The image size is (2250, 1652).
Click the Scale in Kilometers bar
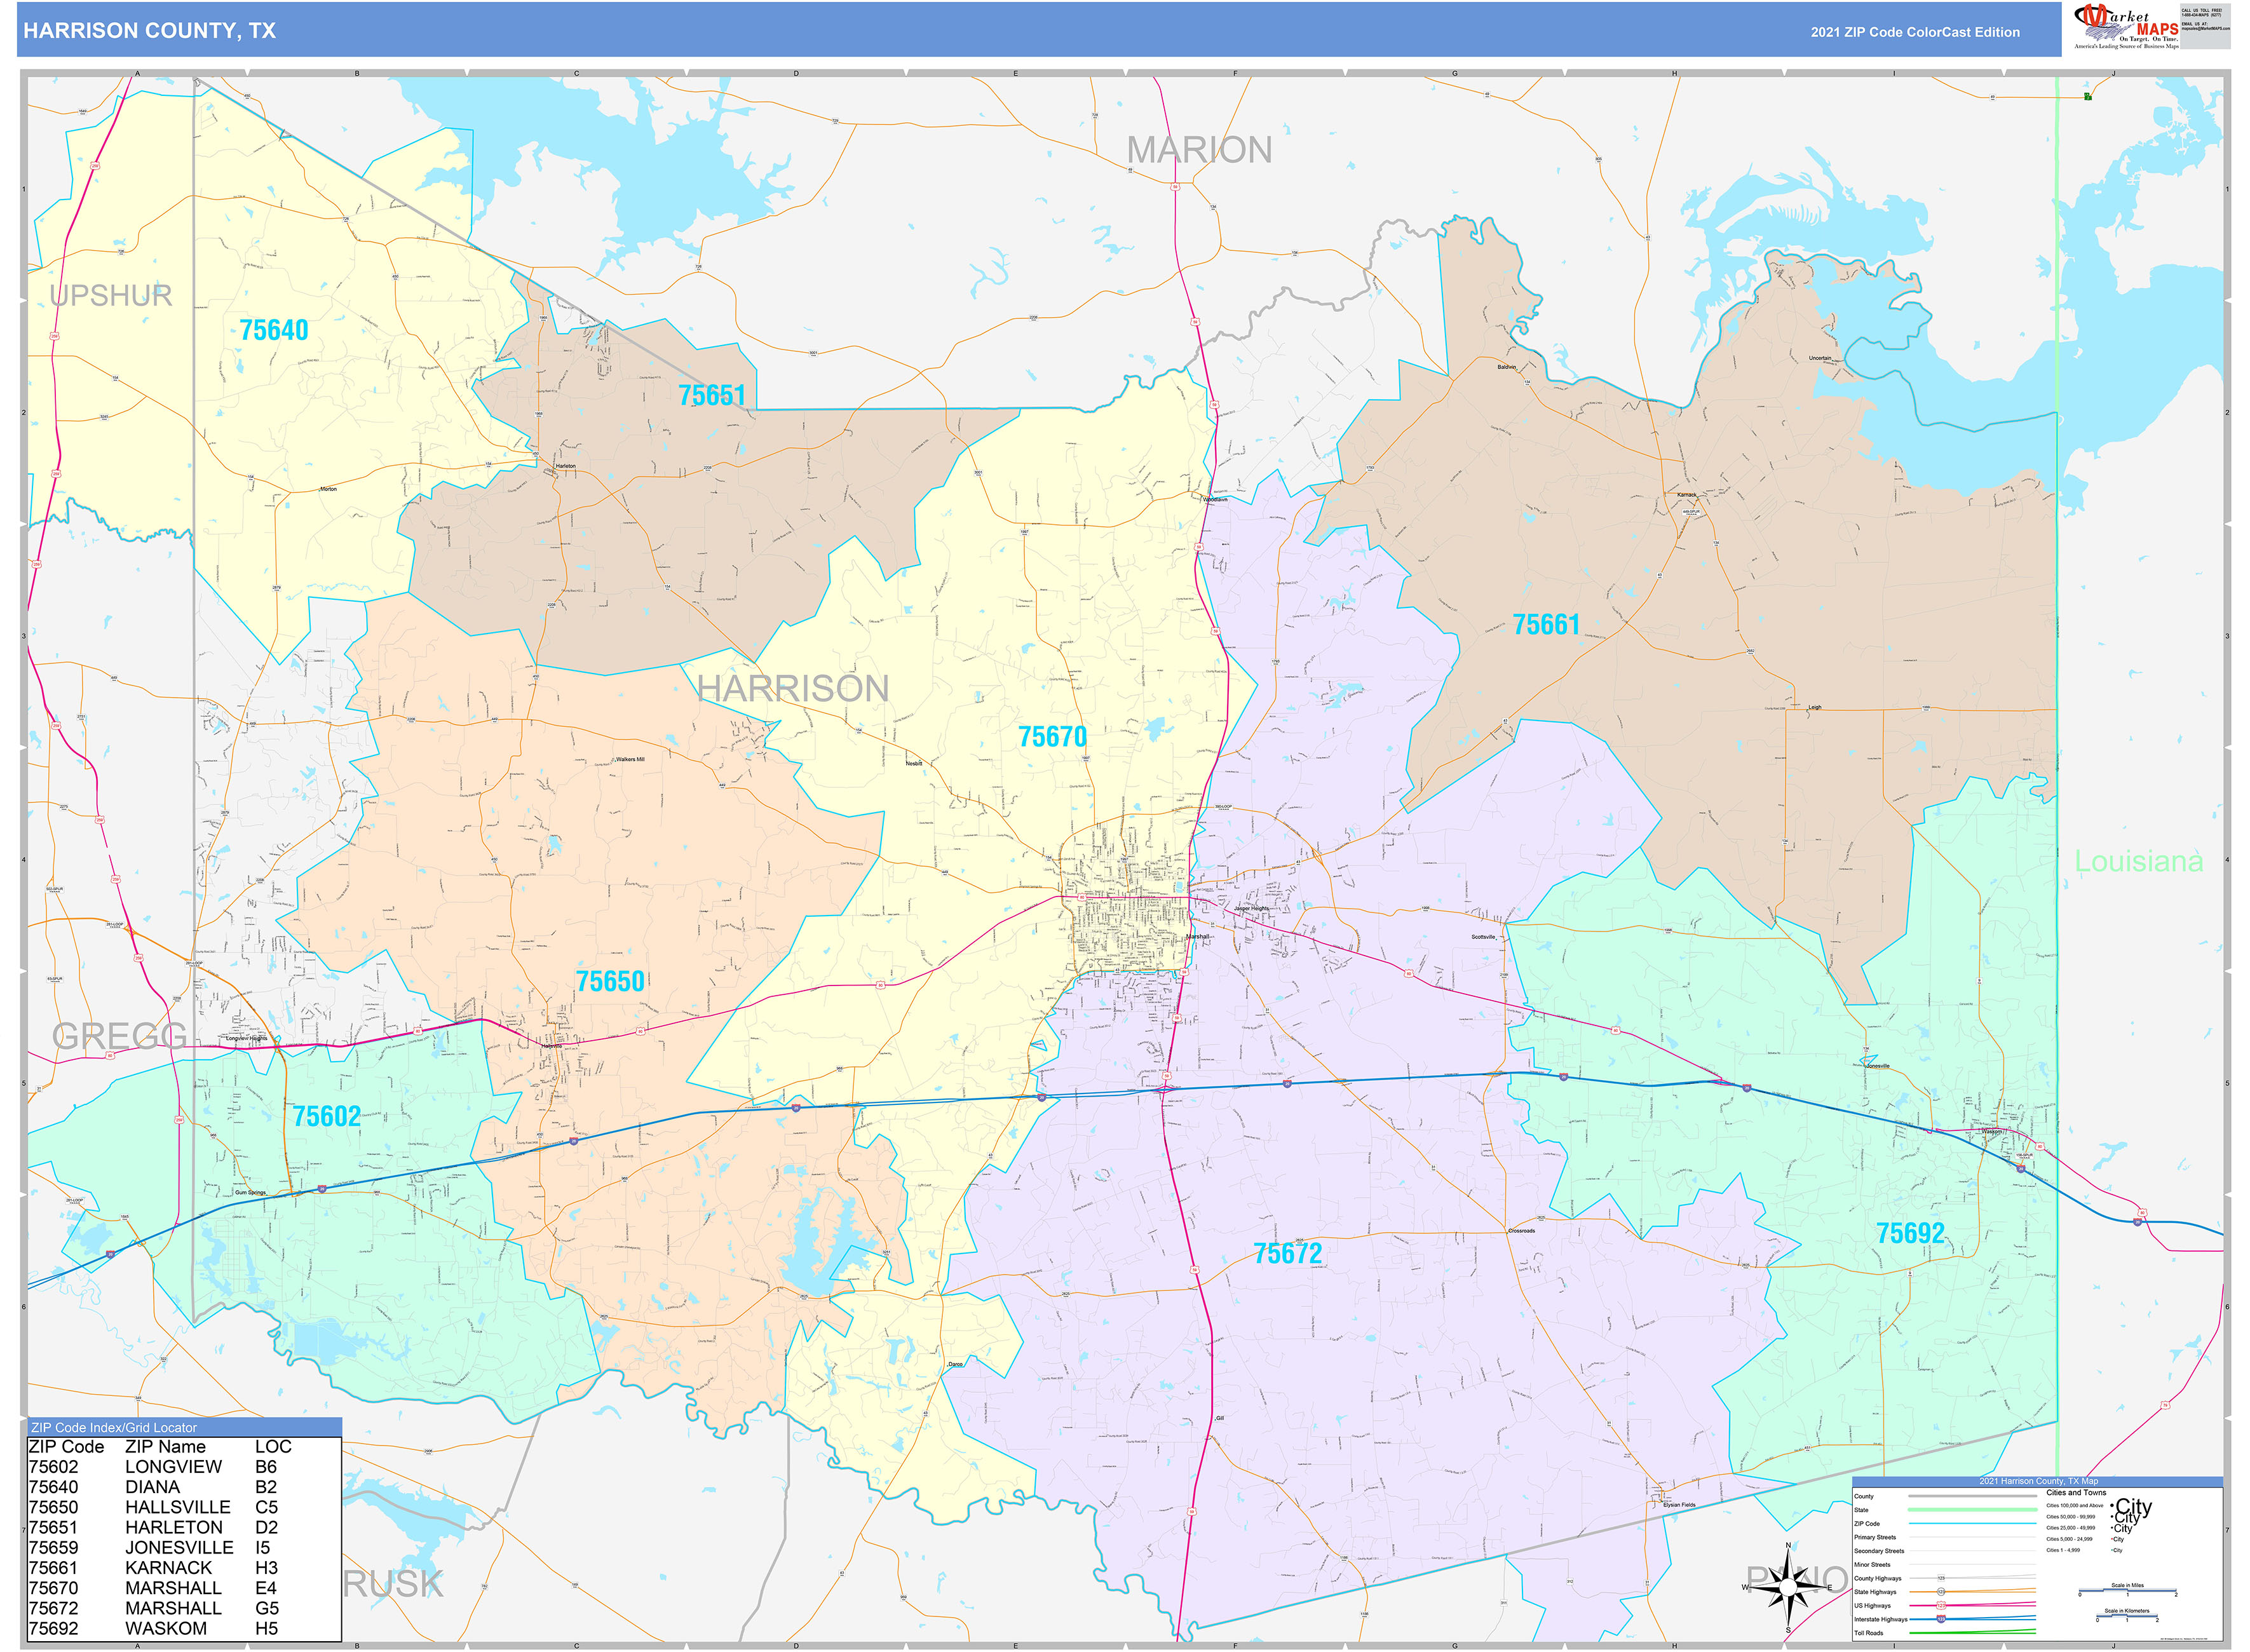2127,1616
